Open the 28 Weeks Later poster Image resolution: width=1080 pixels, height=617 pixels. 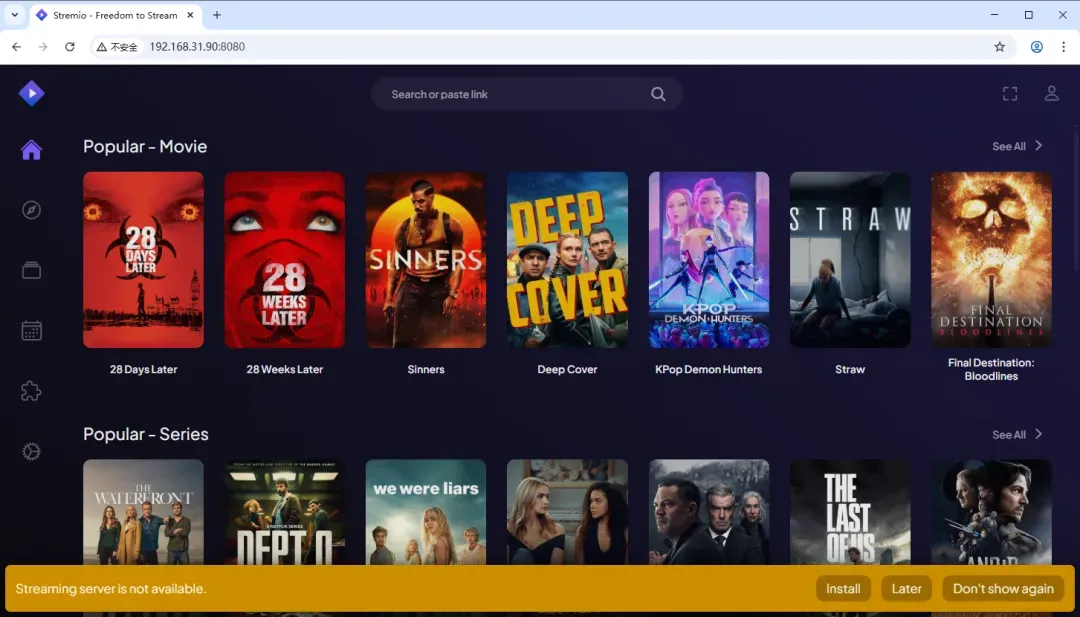point(284,260)
